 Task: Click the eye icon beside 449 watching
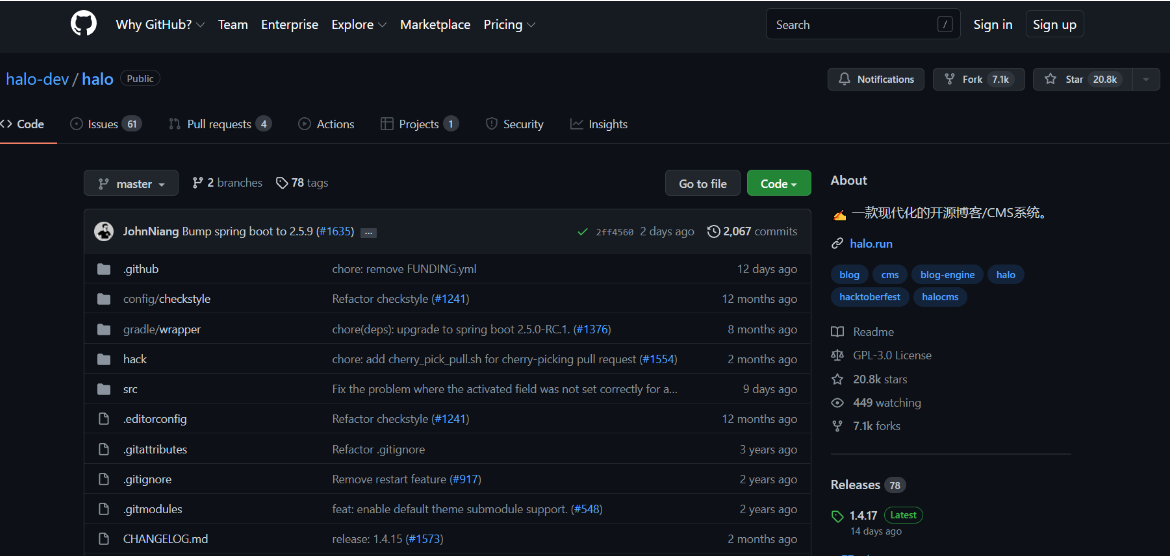click(x=837, y=403)
